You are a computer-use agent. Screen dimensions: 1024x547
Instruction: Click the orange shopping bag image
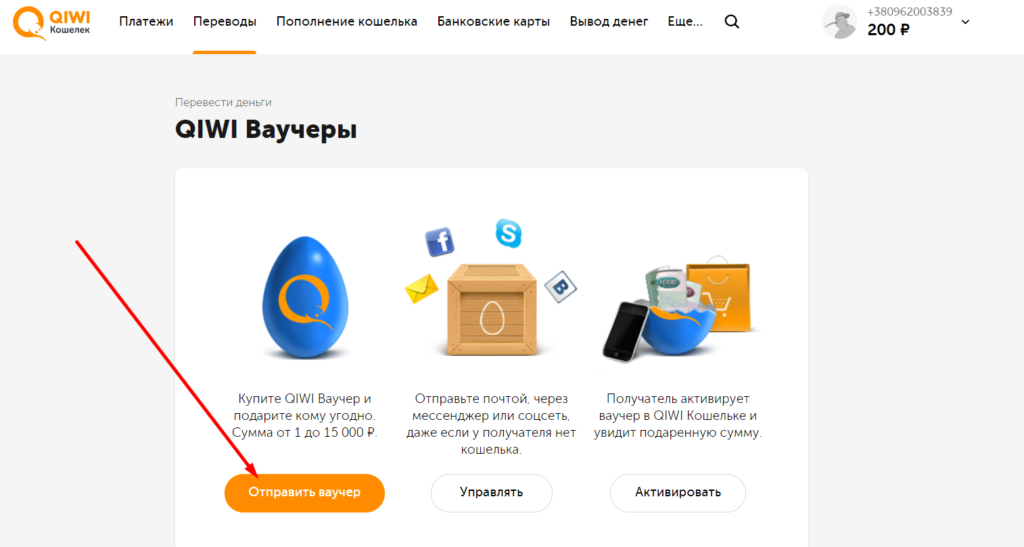coord(720,295)
